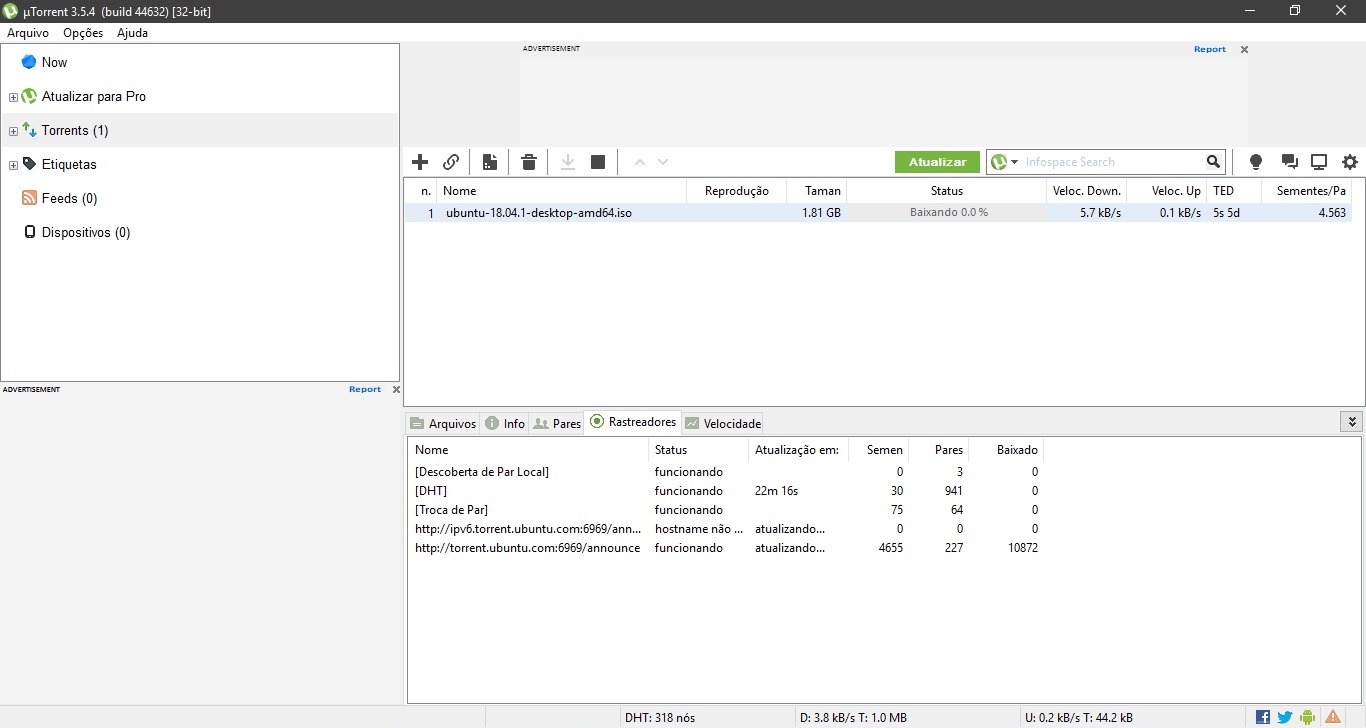Expand the Etiquetas tree node
The image size is (1366, 728).
[x=13, y=165]
